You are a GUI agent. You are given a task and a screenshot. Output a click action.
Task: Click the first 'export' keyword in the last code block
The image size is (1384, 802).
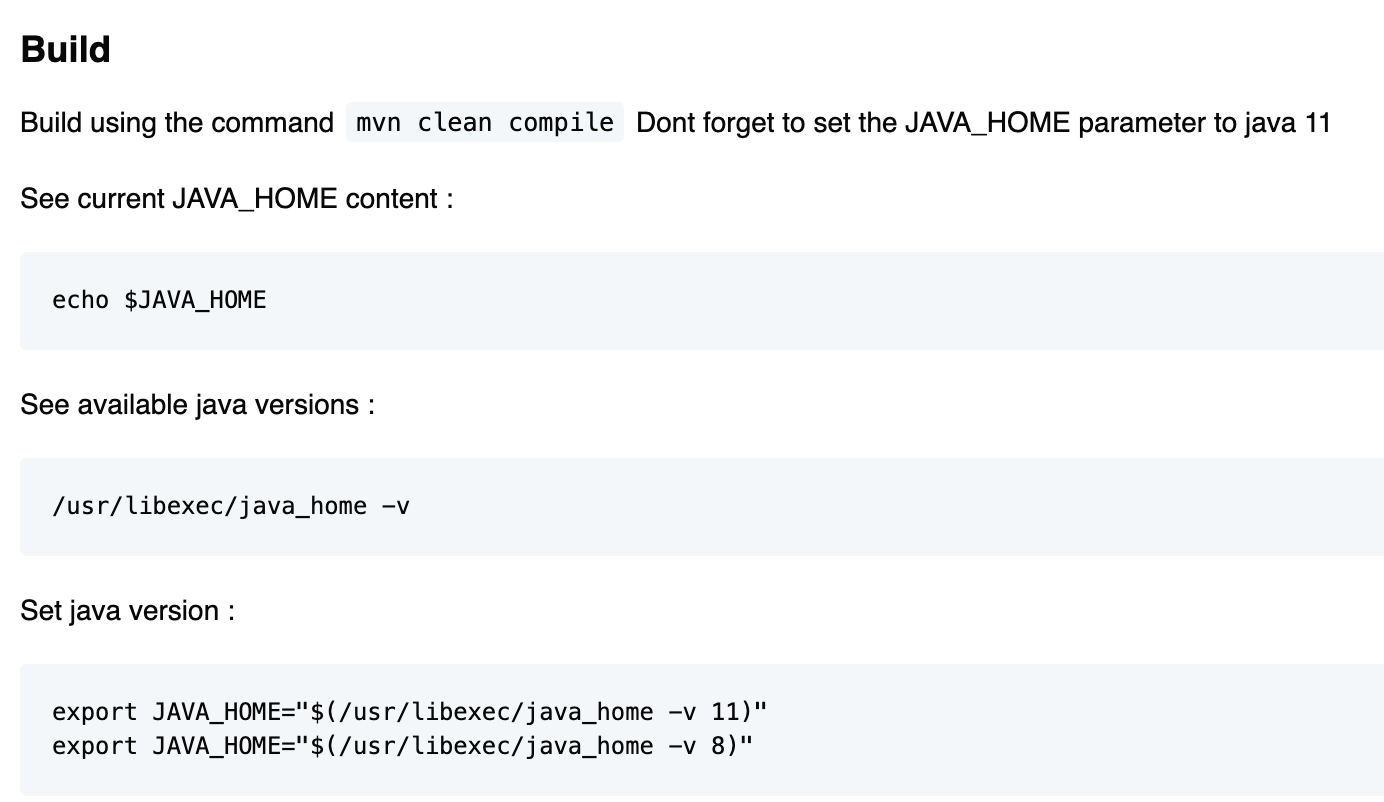pyautogui.click(x=95, y=712)
